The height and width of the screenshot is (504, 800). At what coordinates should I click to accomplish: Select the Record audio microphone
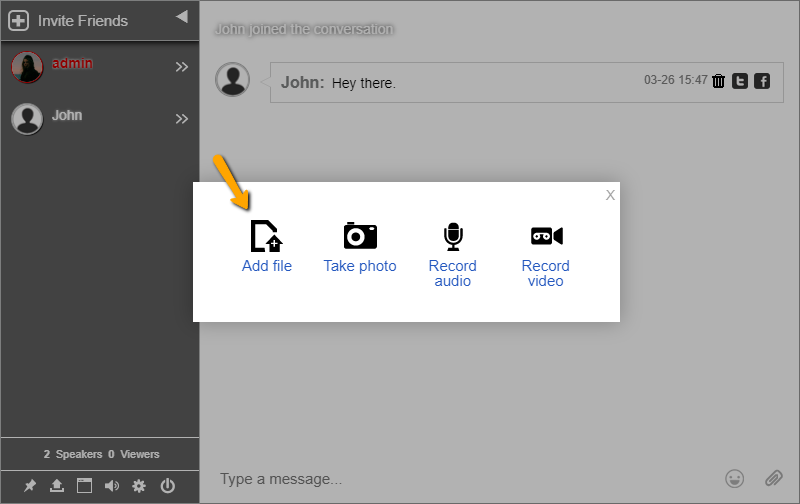tap(453, 237)
